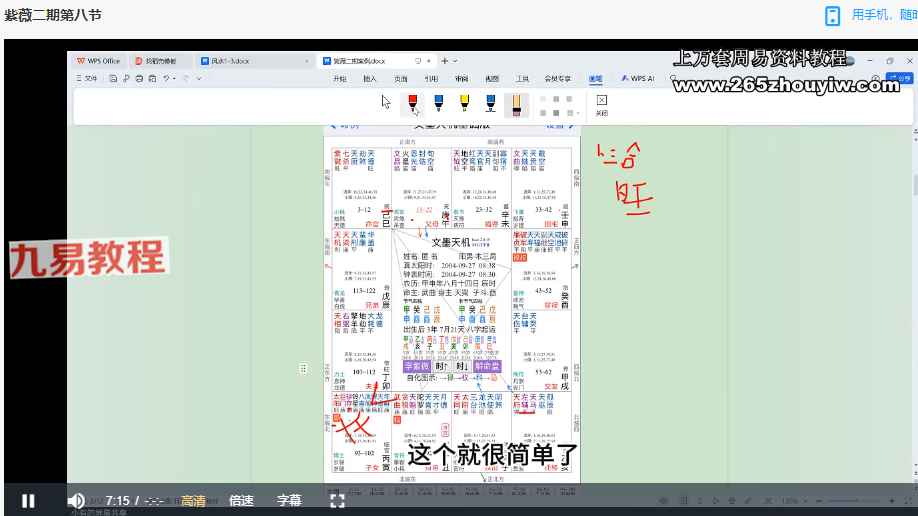Open 倍速 playback speed menu
The width and height of the screenshot is (918, 516).
(x=241, y=500)
